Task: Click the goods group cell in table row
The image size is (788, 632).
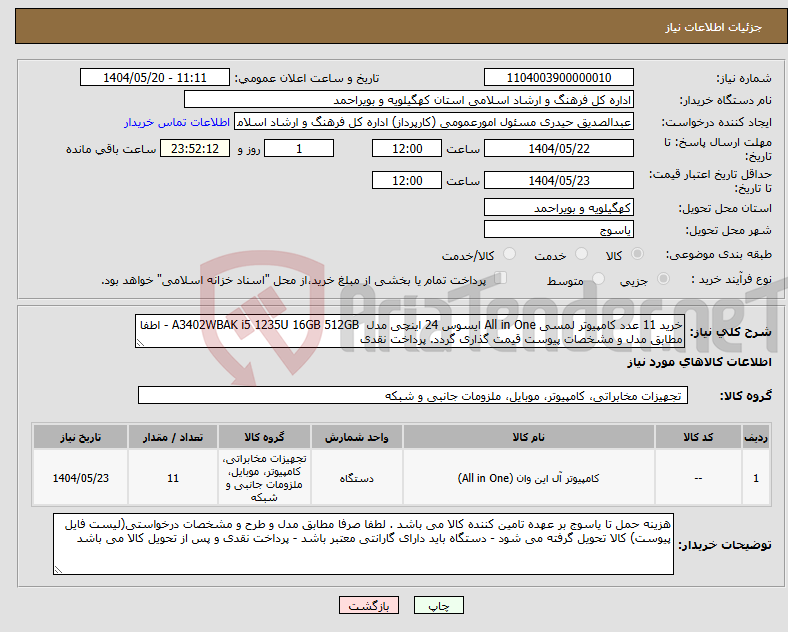Action: [x=264, y=478]
